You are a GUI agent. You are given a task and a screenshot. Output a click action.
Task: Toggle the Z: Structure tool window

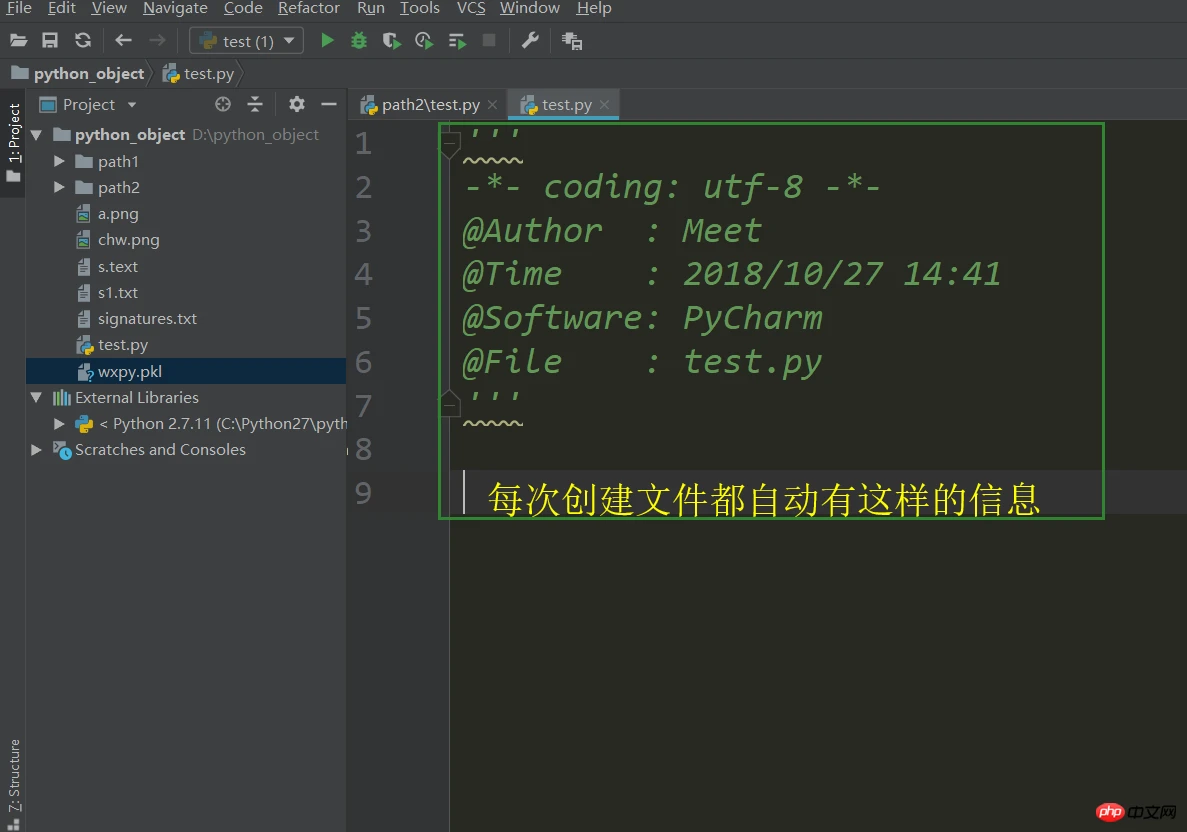13,784
